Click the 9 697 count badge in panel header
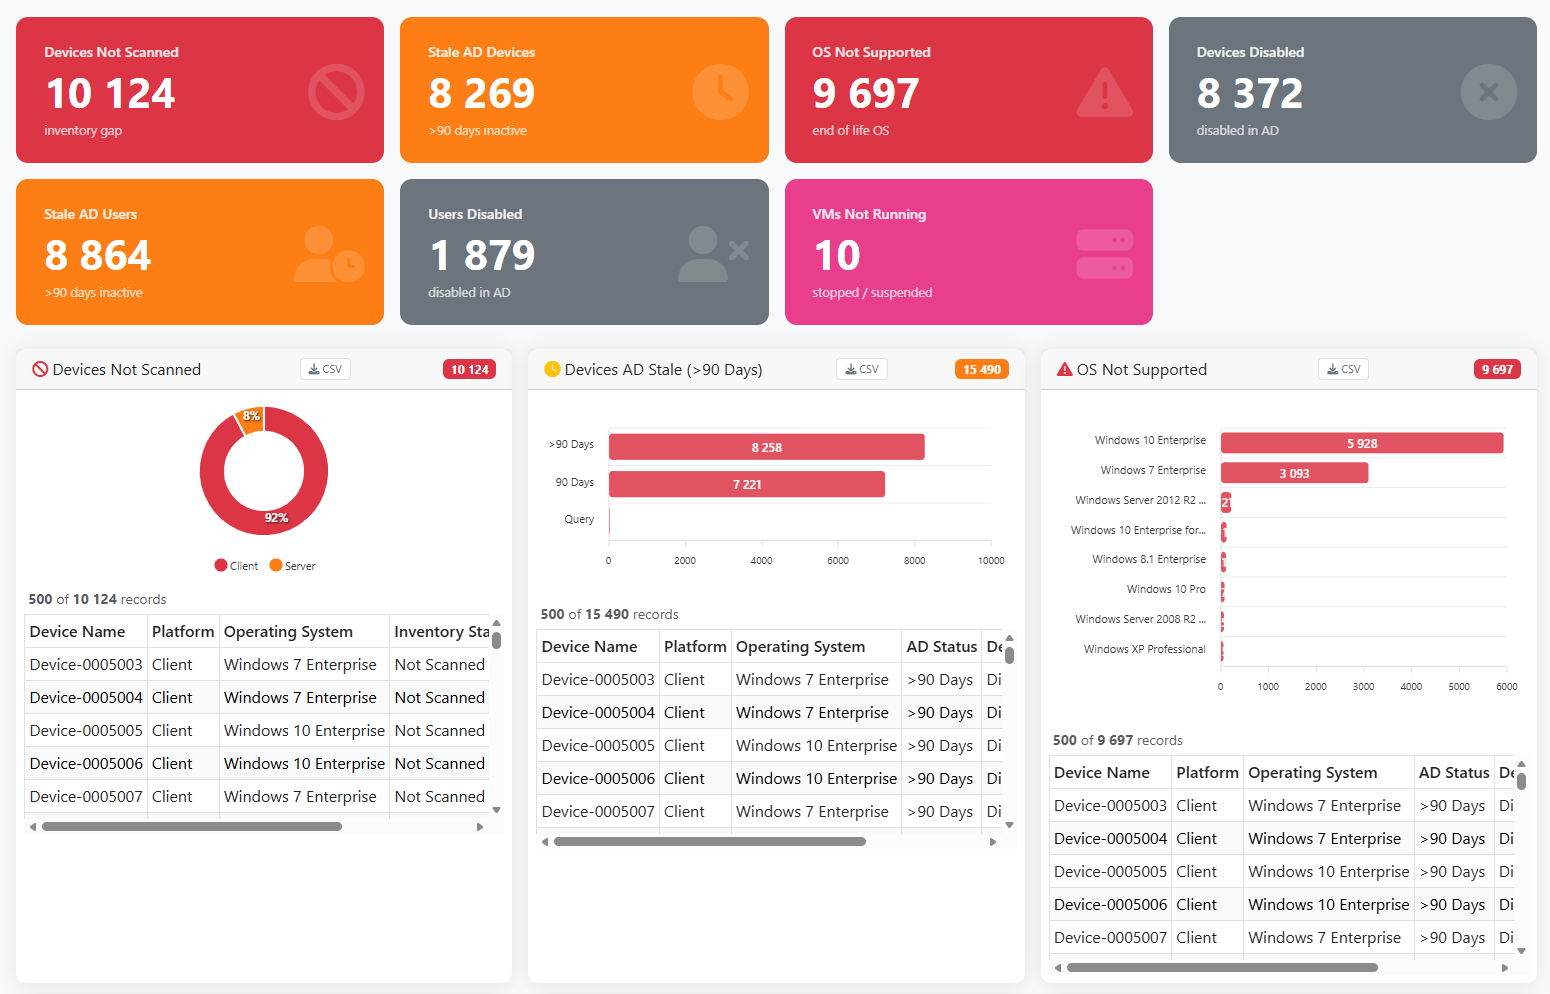Image resolution: width=1550 pixels, height=994 pixels. (x=1497, y=369)
